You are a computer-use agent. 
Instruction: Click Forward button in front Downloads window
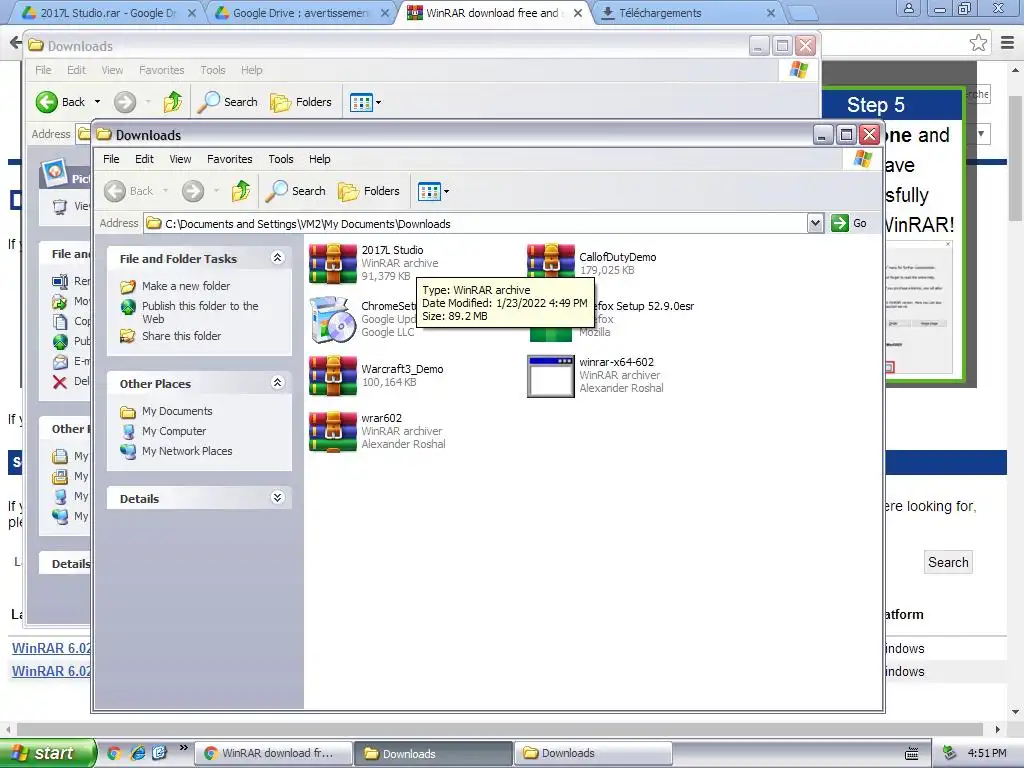pyautogui.click(x=193, y=191)
